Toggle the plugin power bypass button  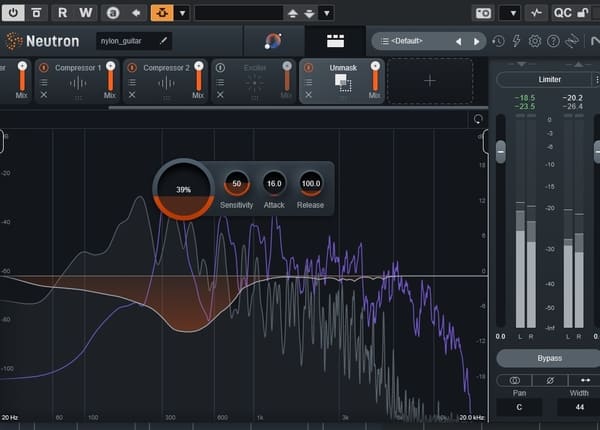13,13
